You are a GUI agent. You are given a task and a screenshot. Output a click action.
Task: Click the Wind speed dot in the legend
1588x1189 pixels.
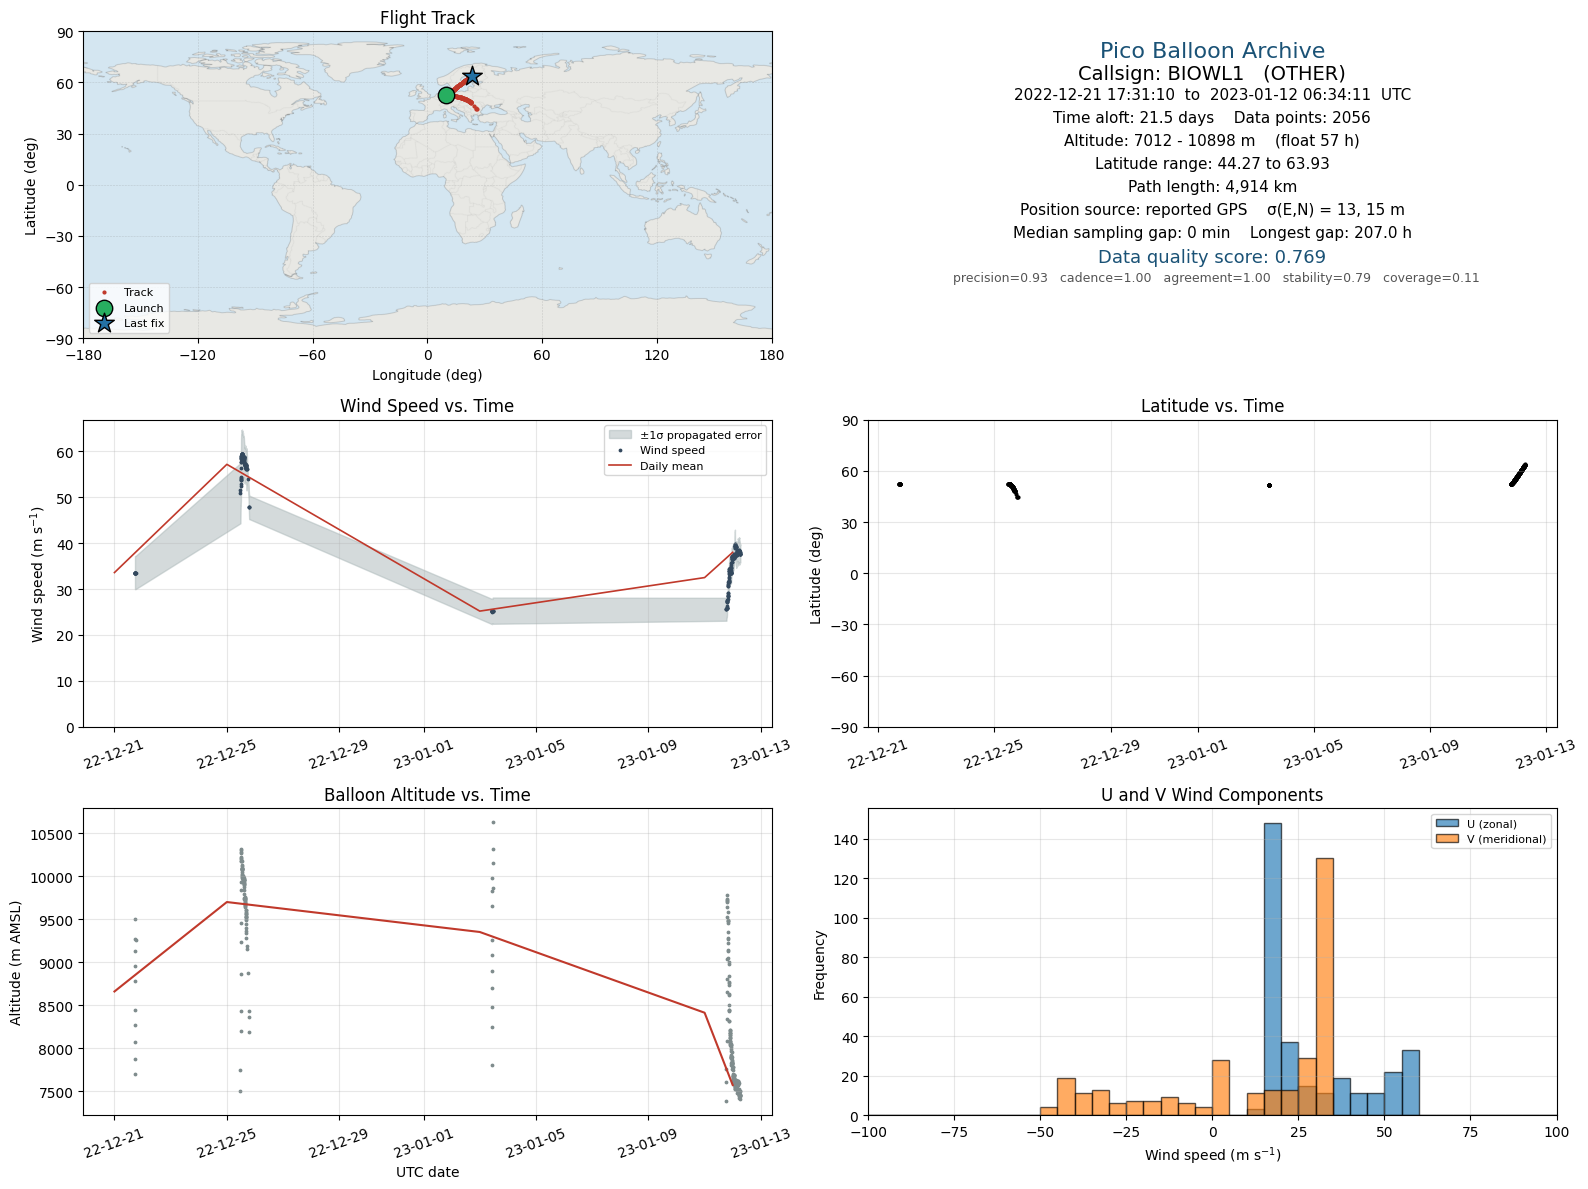tap(620, 451)
